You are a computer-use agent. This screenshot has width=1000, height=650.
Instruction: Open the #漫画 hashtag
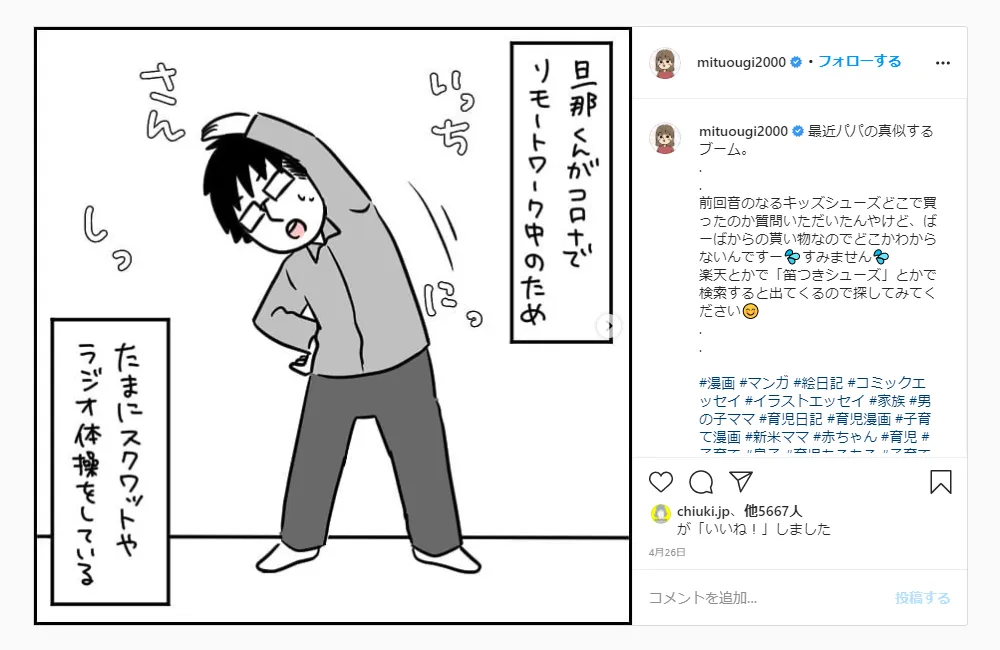pyautogui.click(x=717, y=383)
